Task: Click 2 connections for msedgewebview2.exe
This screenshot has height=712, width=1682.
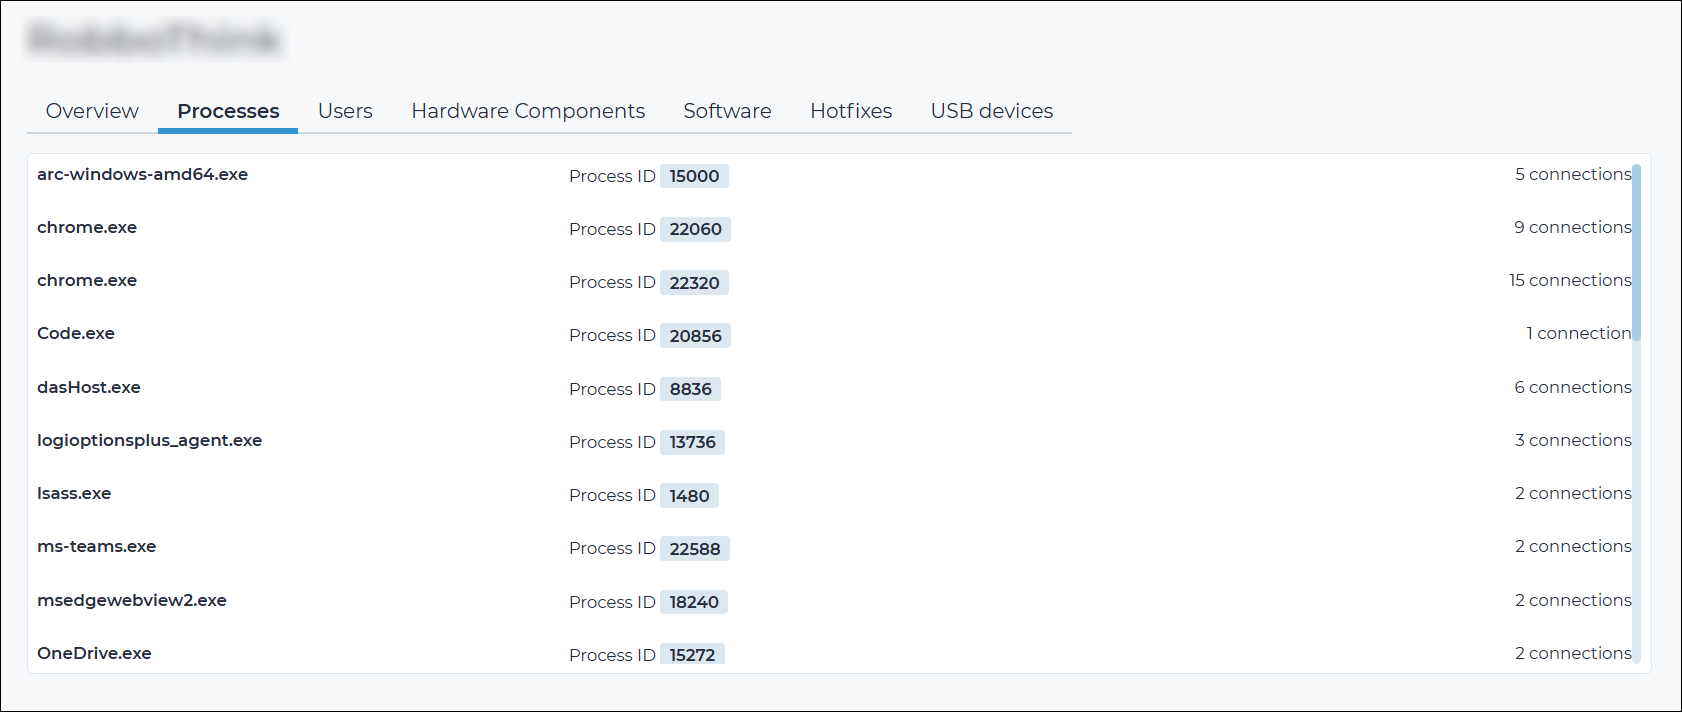Action: [x=1573, y=600]
